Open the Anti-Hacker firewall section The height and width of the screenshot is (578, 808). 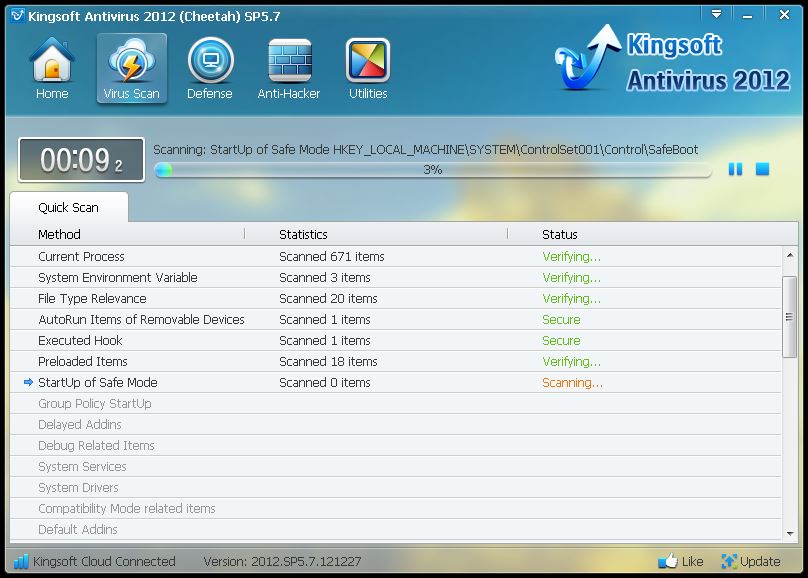(289, 69)
